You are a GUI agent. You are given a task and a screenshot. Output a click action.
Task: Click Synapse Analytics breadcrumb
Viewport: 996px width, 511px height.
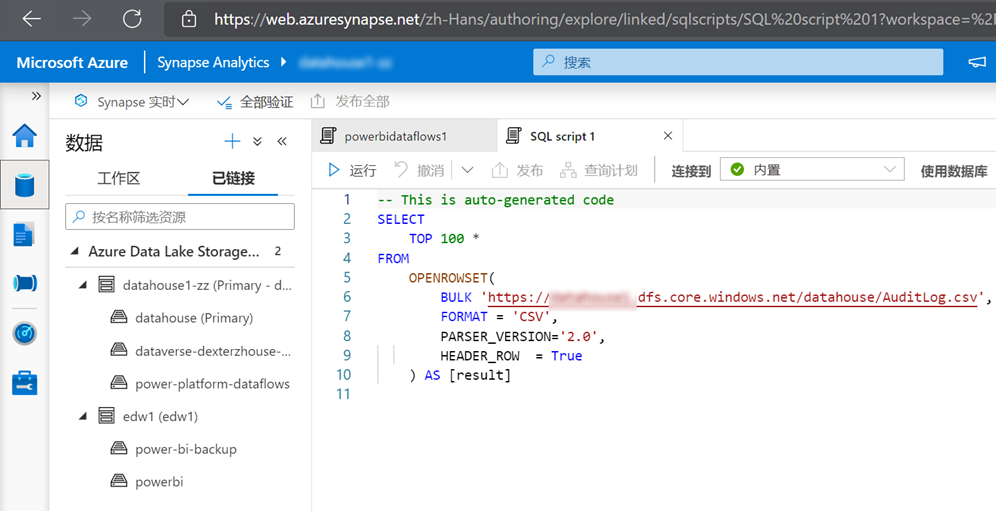click(213, 62)
